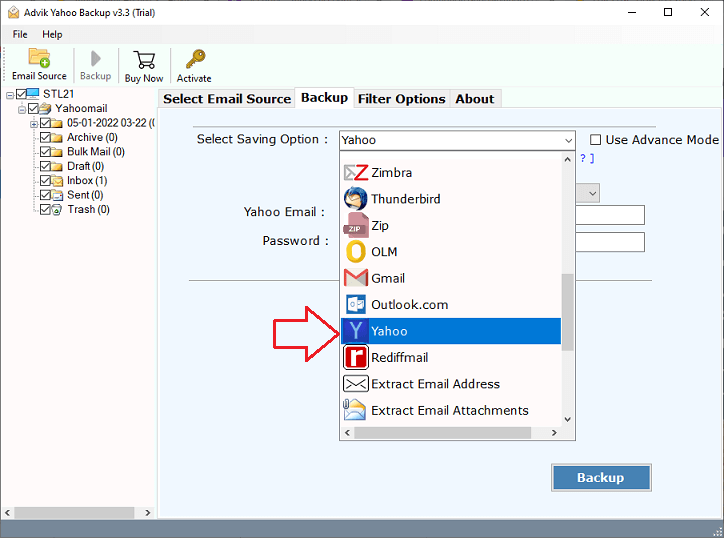The height and width of the screenshot is (538, 724).
Task: Click the Yahoo Email input field
Action: (x=610, y=215)
